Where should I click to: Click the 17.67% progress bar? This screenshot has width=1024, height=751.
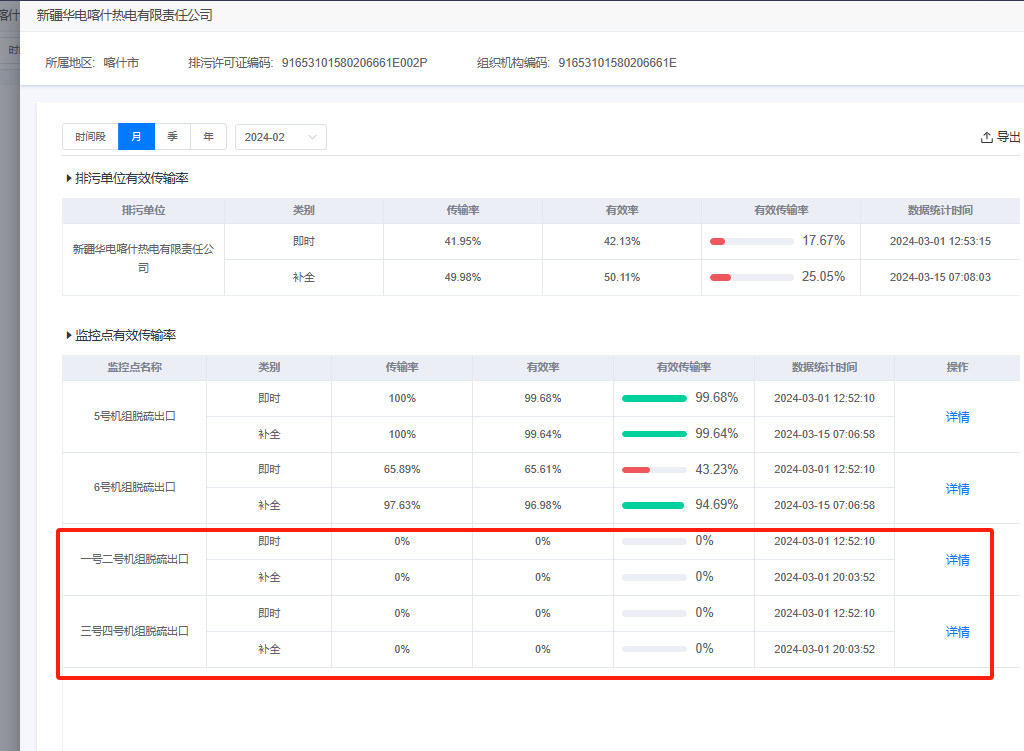[x=752, y=242]
